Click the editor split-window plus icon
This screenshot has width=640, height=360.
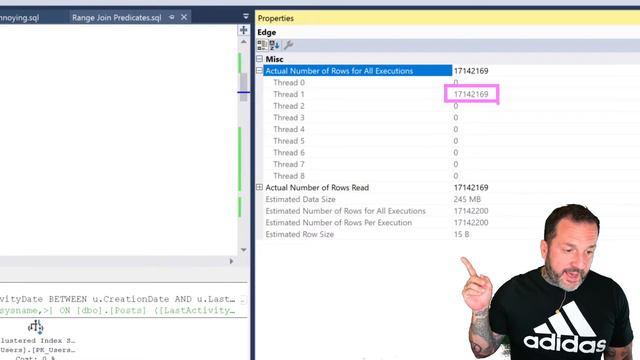(244, 30)
